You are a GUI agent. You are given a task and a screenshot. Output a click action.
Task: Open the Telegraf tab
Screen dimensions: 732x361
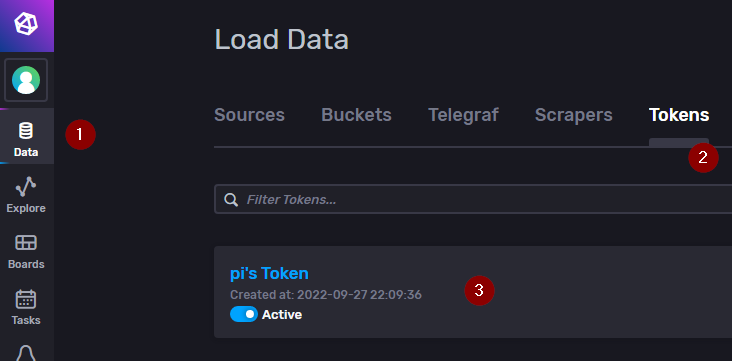(x=463, y=115)
